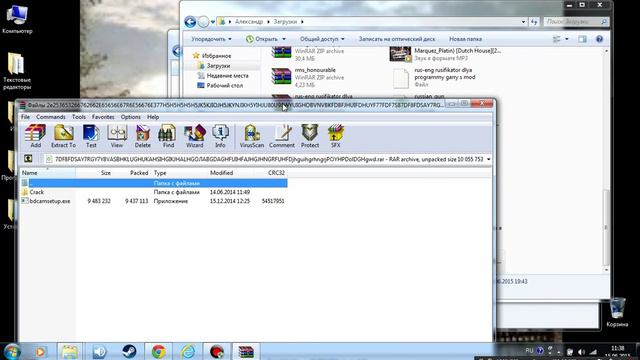
Task: Open the Explorer address history dropdown
Action: 523,22
